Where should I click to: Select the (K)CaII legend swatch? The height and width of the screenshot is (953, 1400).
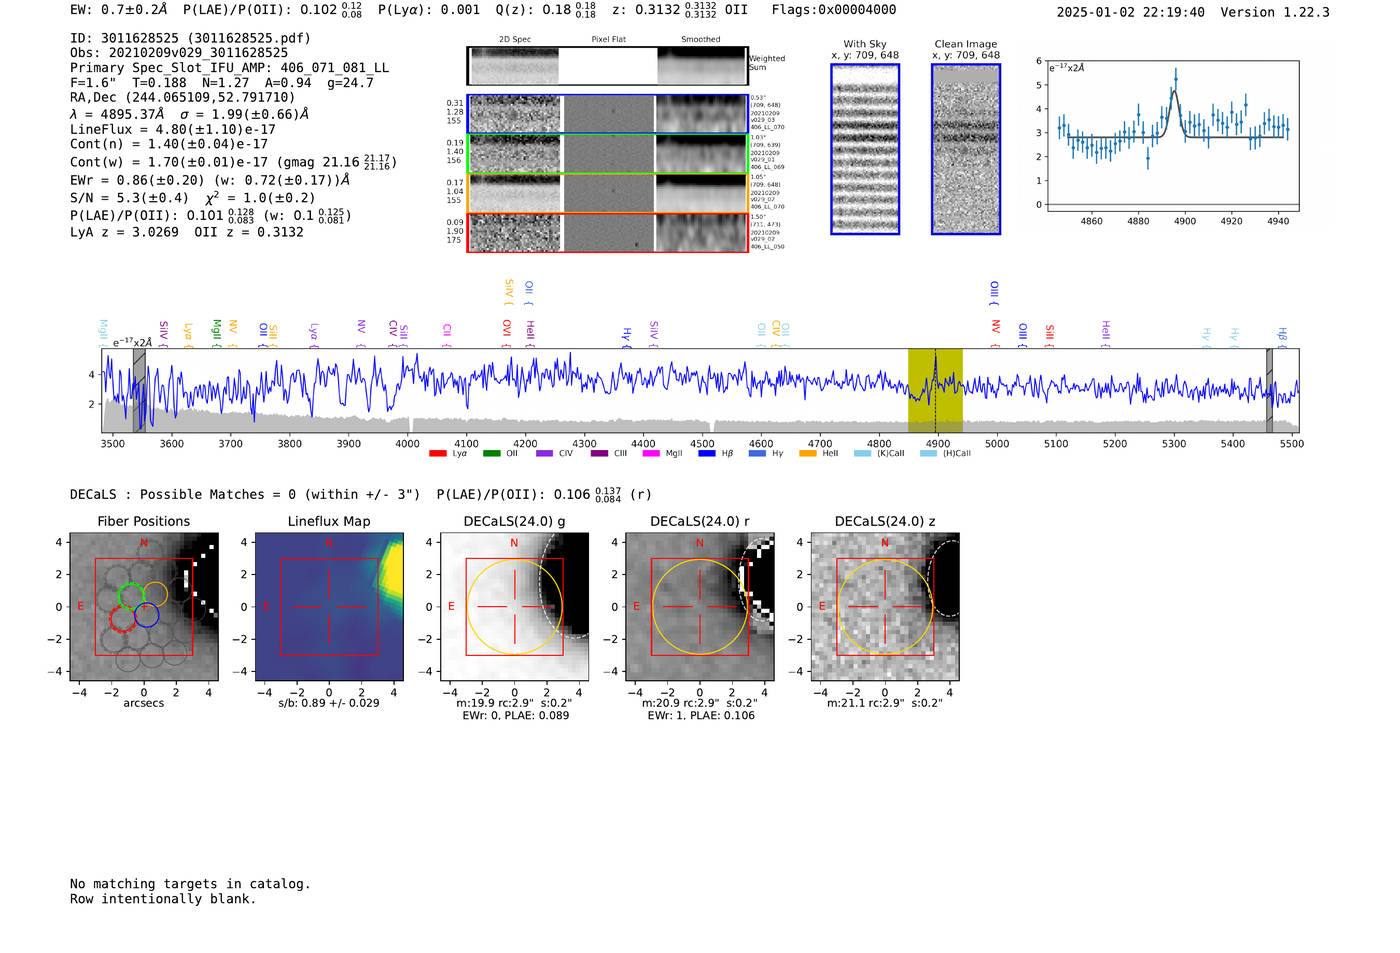click(862, 453)
